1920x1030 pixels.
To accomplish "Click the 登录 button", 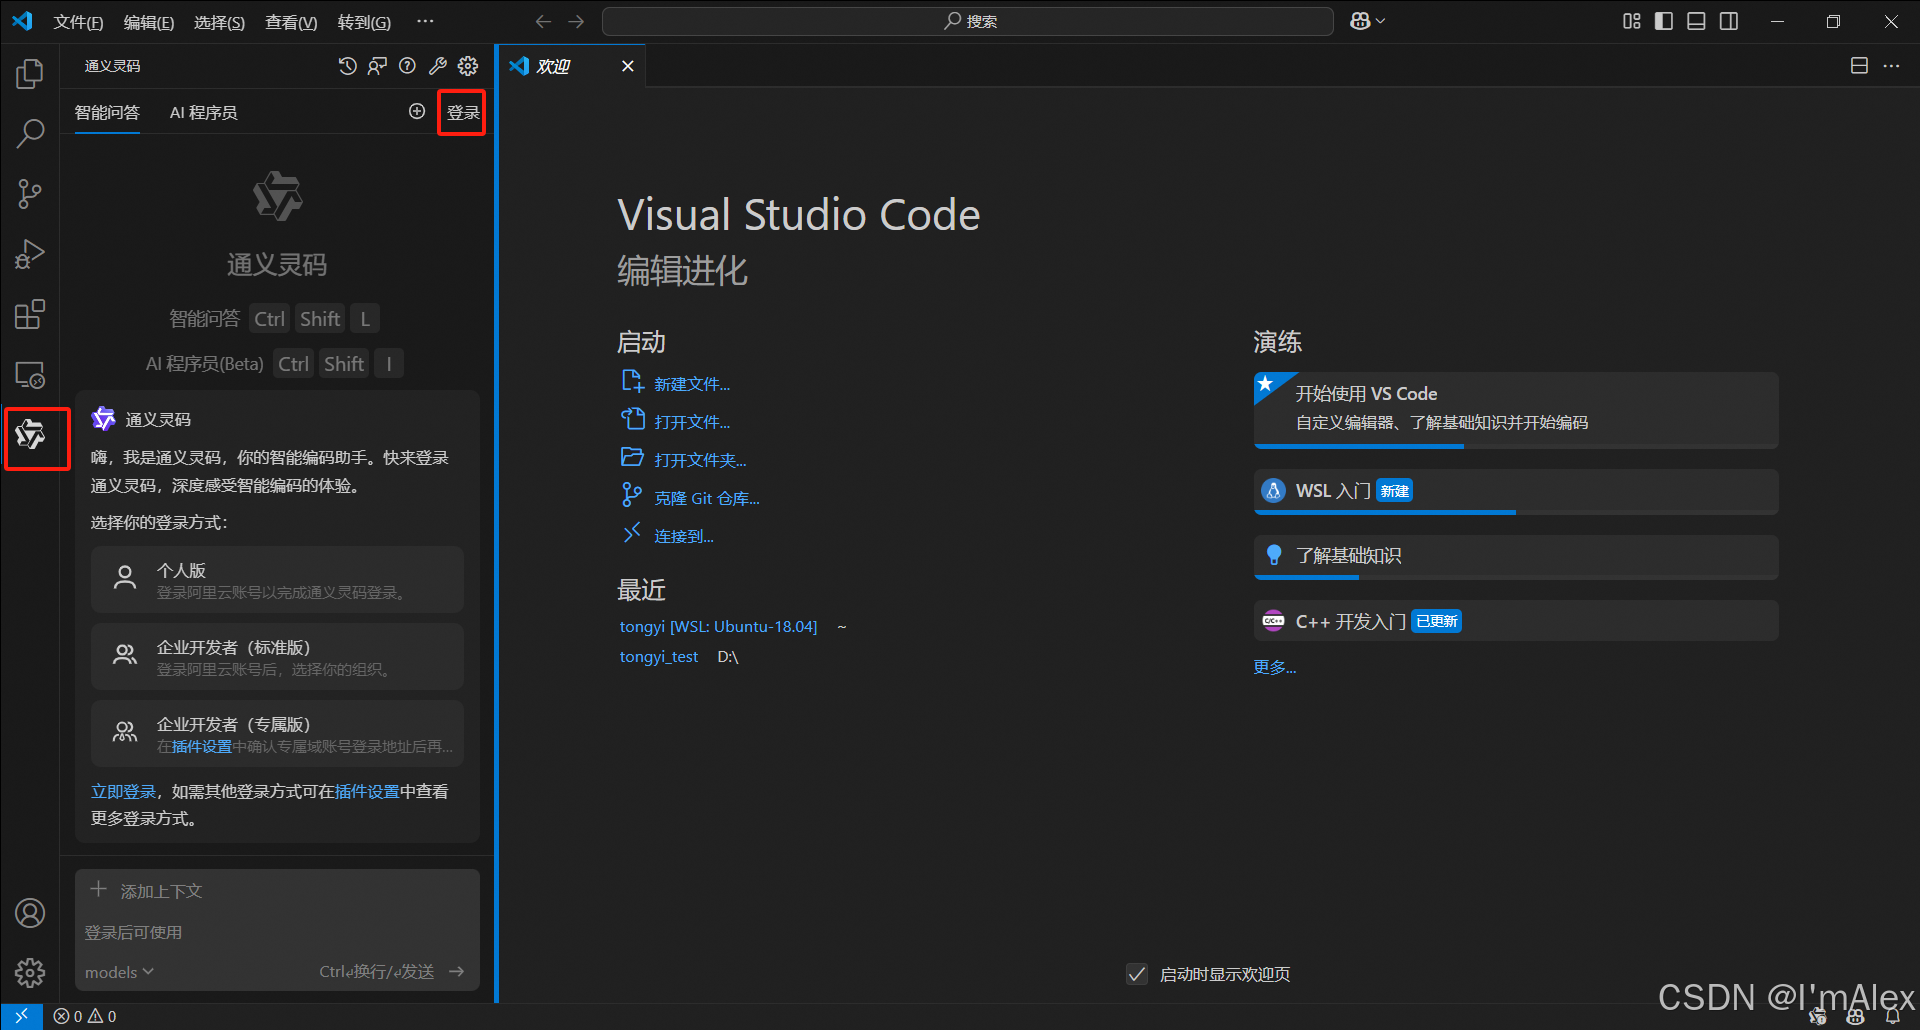I will (463, 112).
